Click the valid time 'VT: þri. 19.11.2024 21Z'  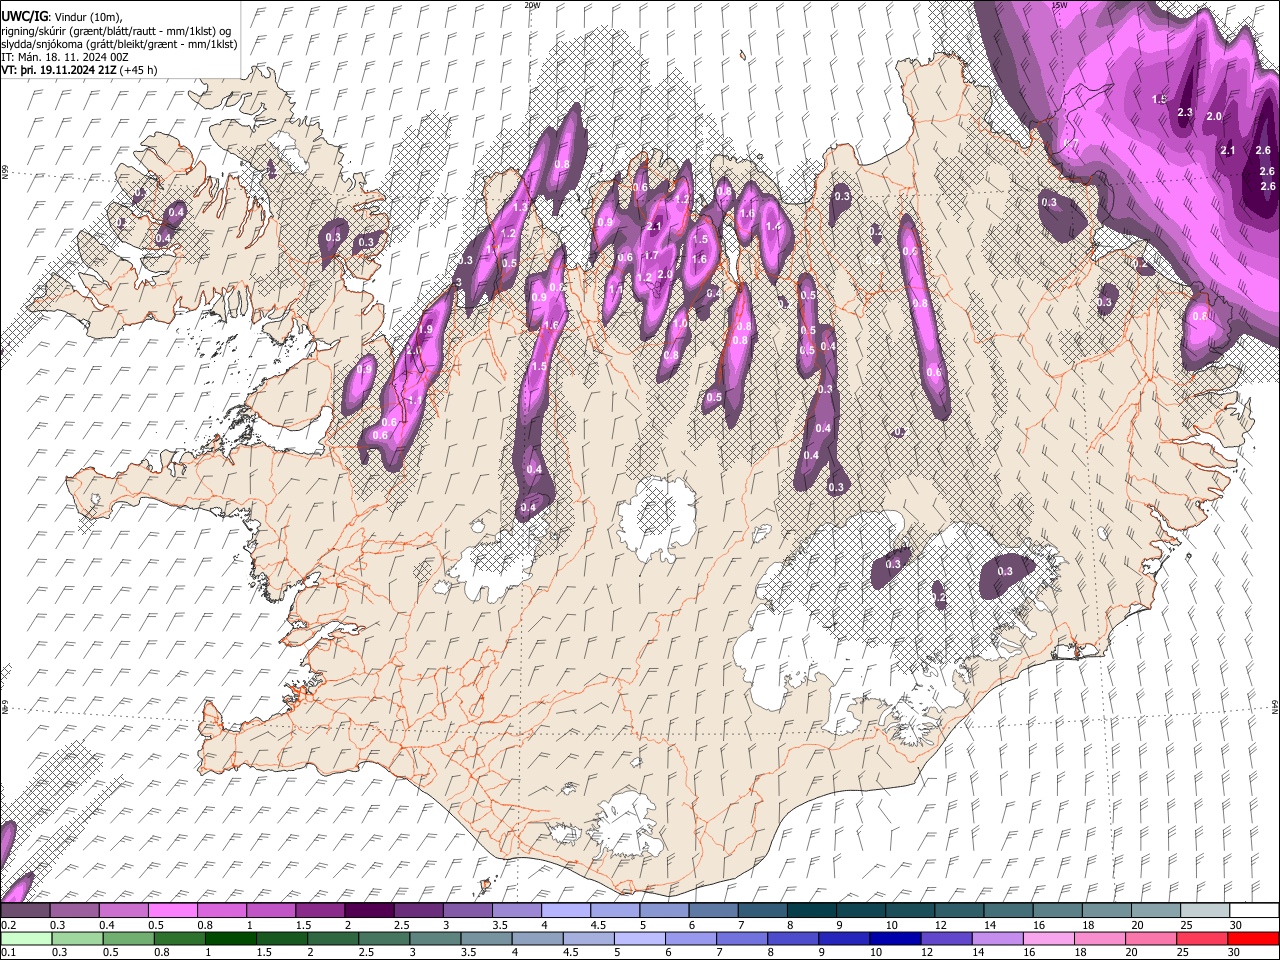[x=58, y=70]
